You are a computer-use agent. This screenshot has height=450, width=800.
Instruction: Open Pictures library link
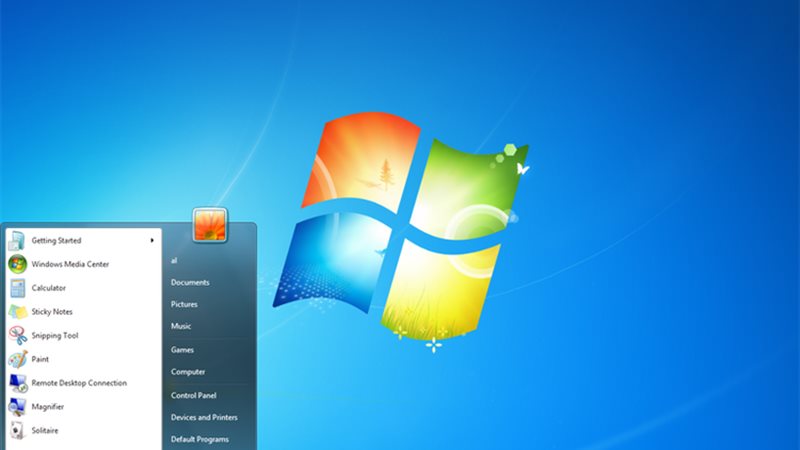coord(184,305)
